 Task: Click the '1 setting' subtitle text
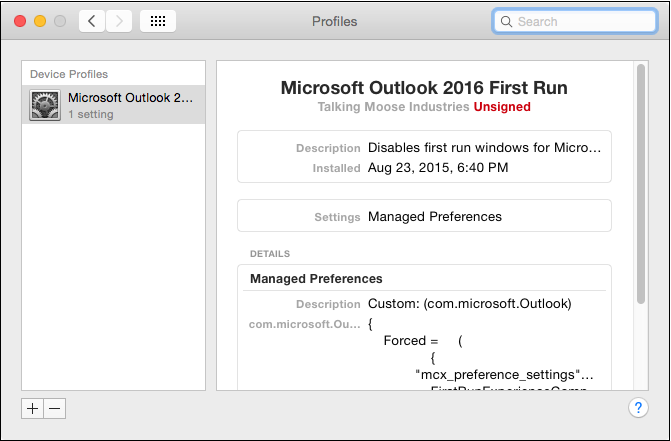(91, 114)
